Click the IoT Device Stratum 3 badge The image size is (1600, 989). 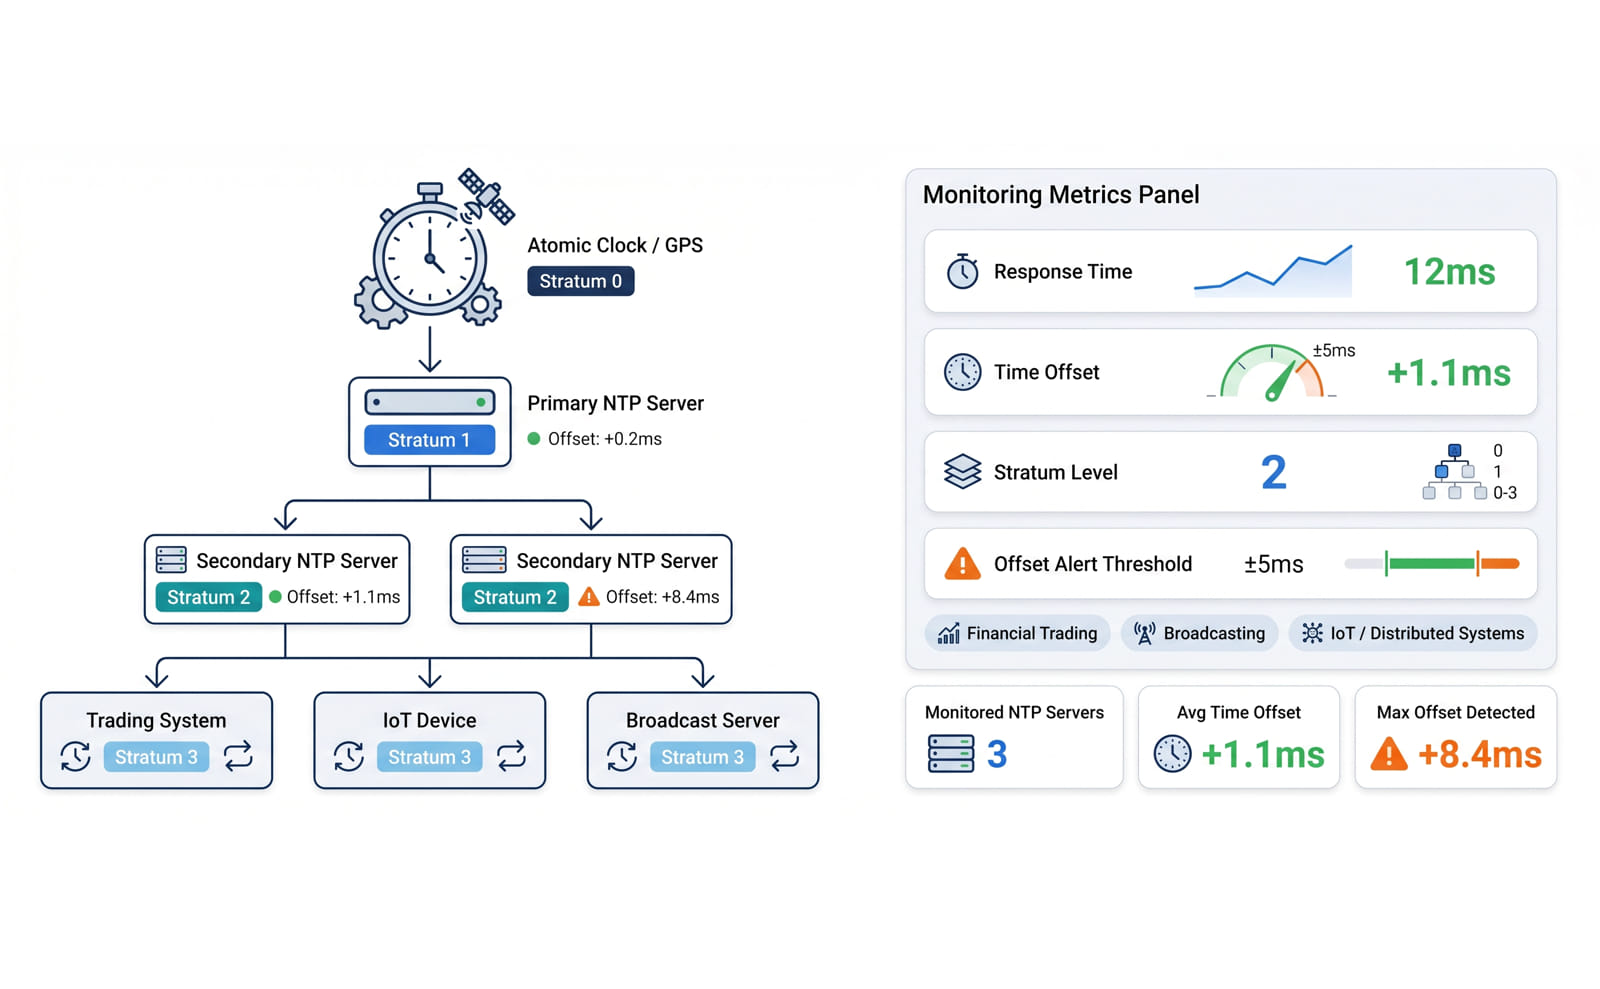429,757
